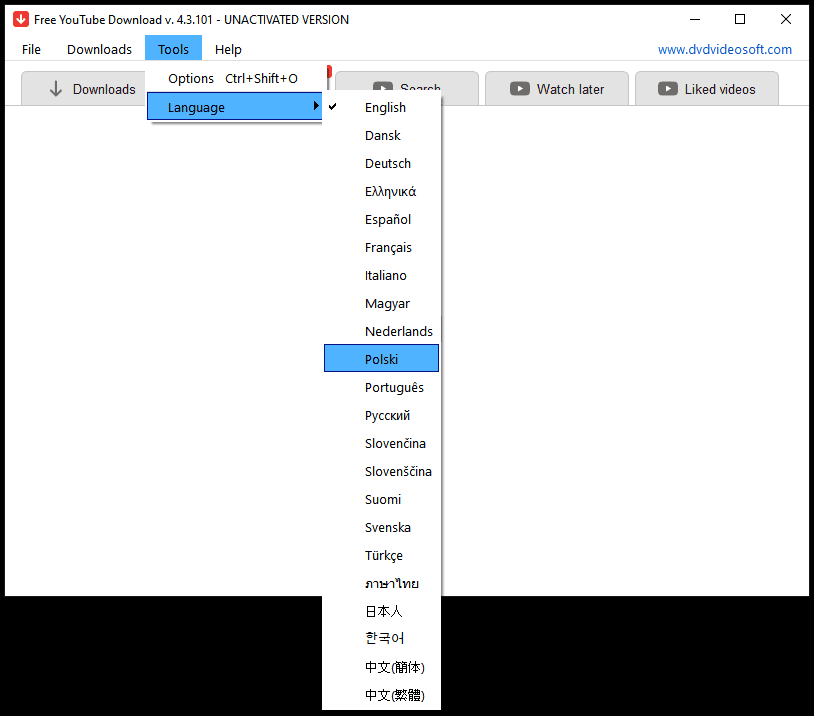Choose Deutsch language
This screenshot has height=716, width=814.
[382, 164]
